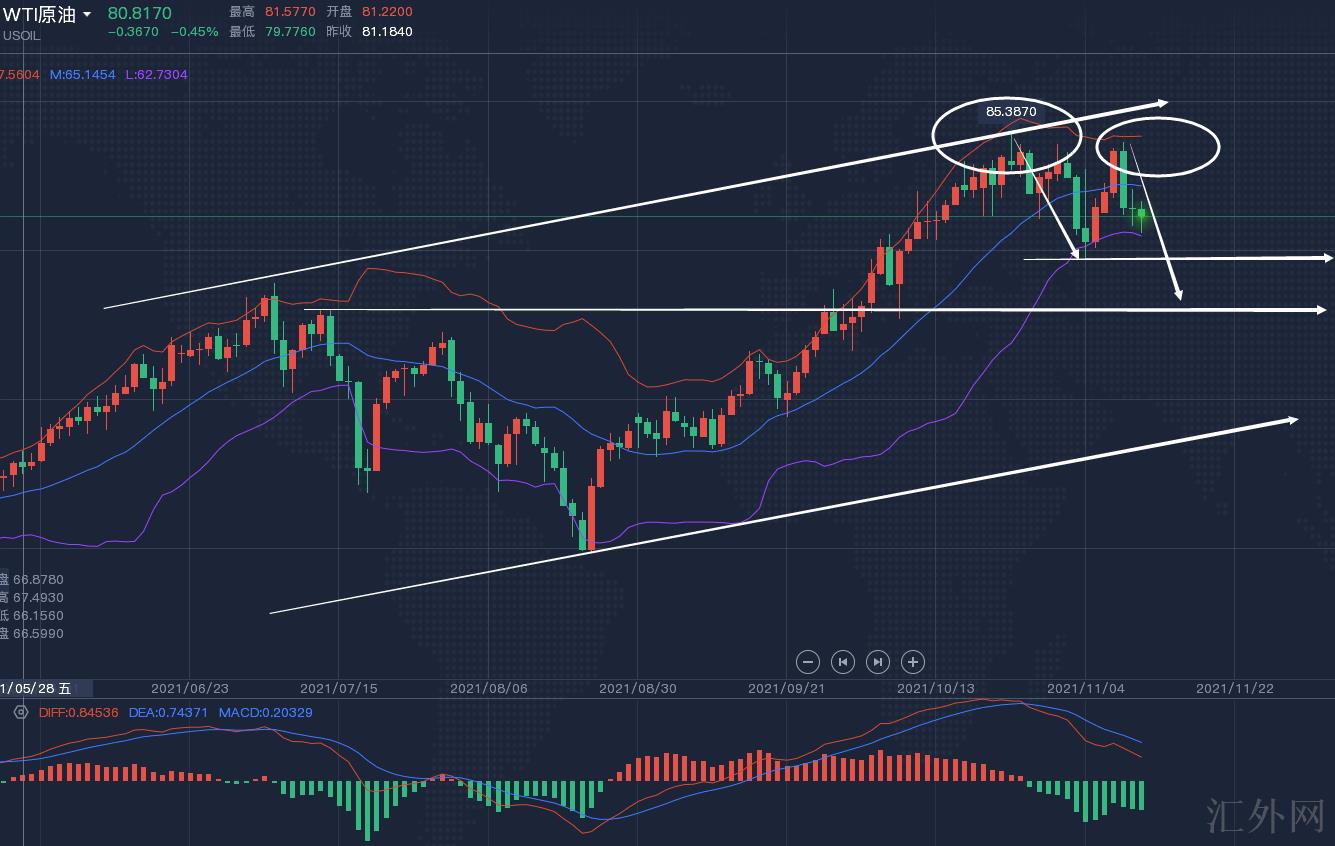Screen dimensions: 1335x846
Task: Click the green latest-price dot on the last candle
Action: 1141,213
